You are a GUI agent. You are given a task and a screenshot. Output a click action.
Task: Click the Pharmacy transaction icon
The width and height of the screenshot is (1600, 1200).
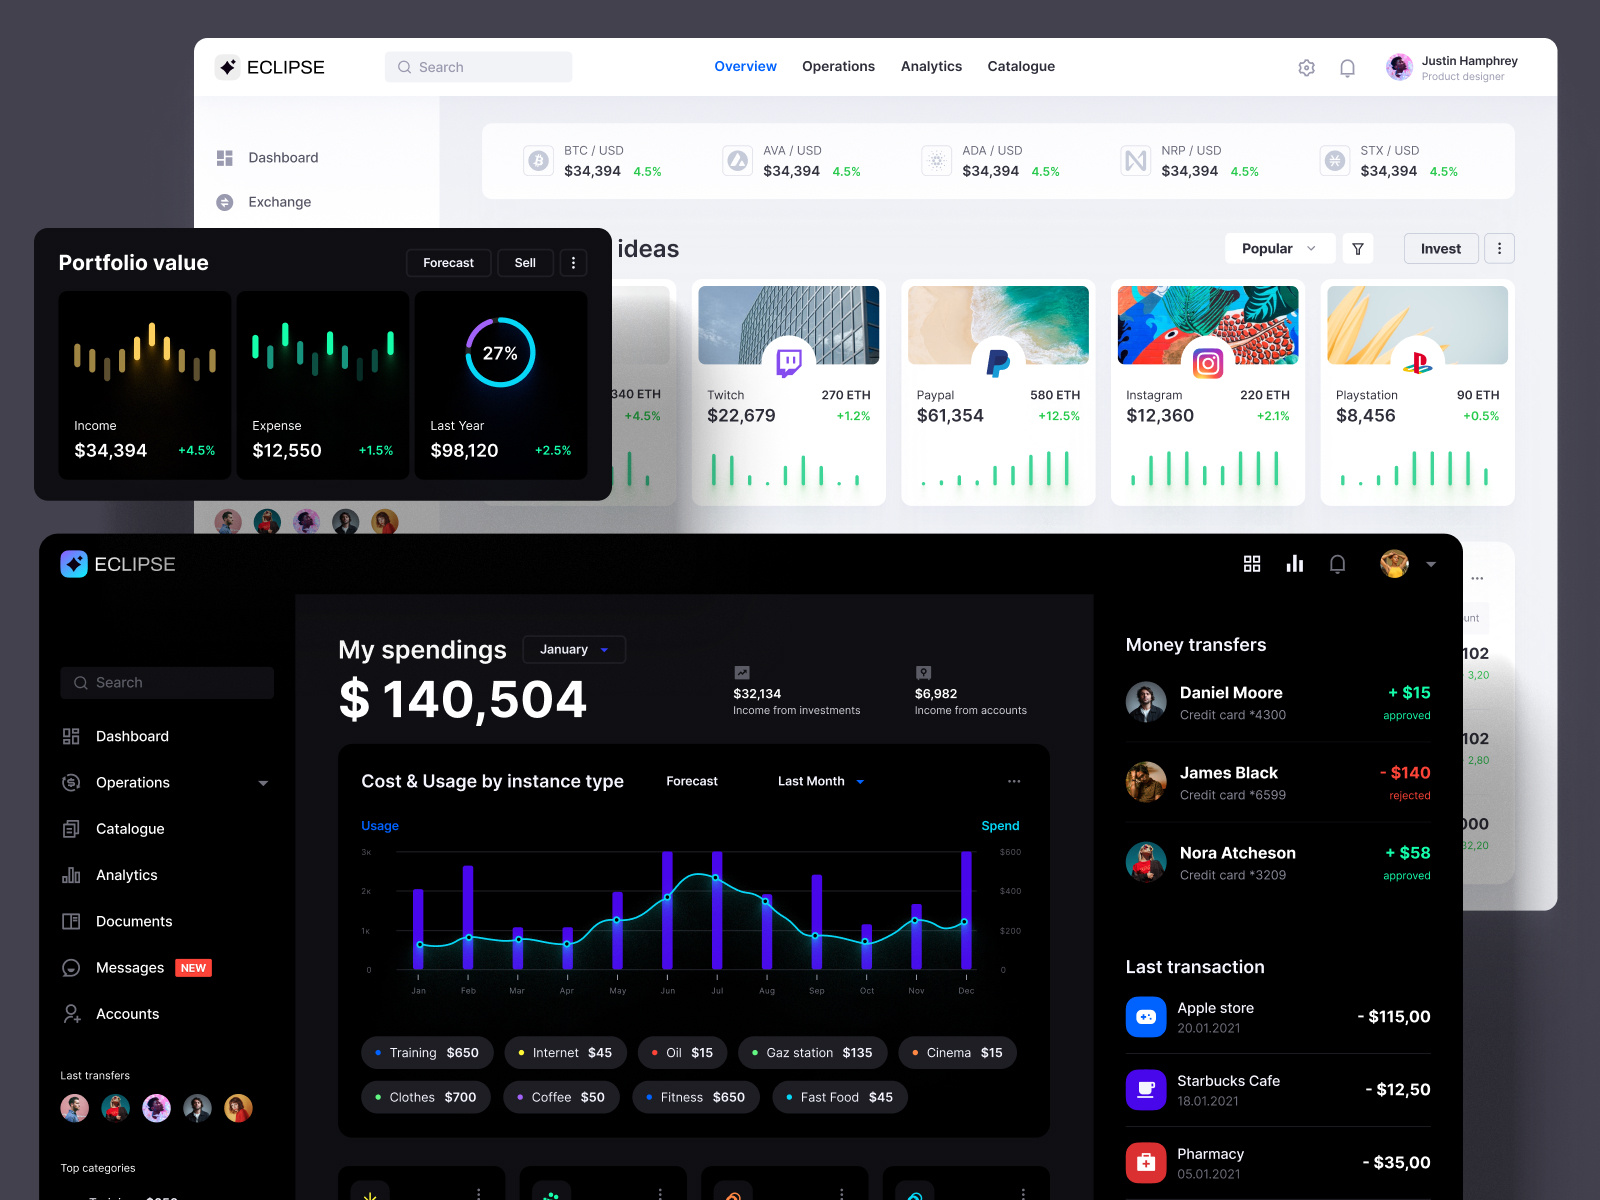click(x=1146, y=1163)
